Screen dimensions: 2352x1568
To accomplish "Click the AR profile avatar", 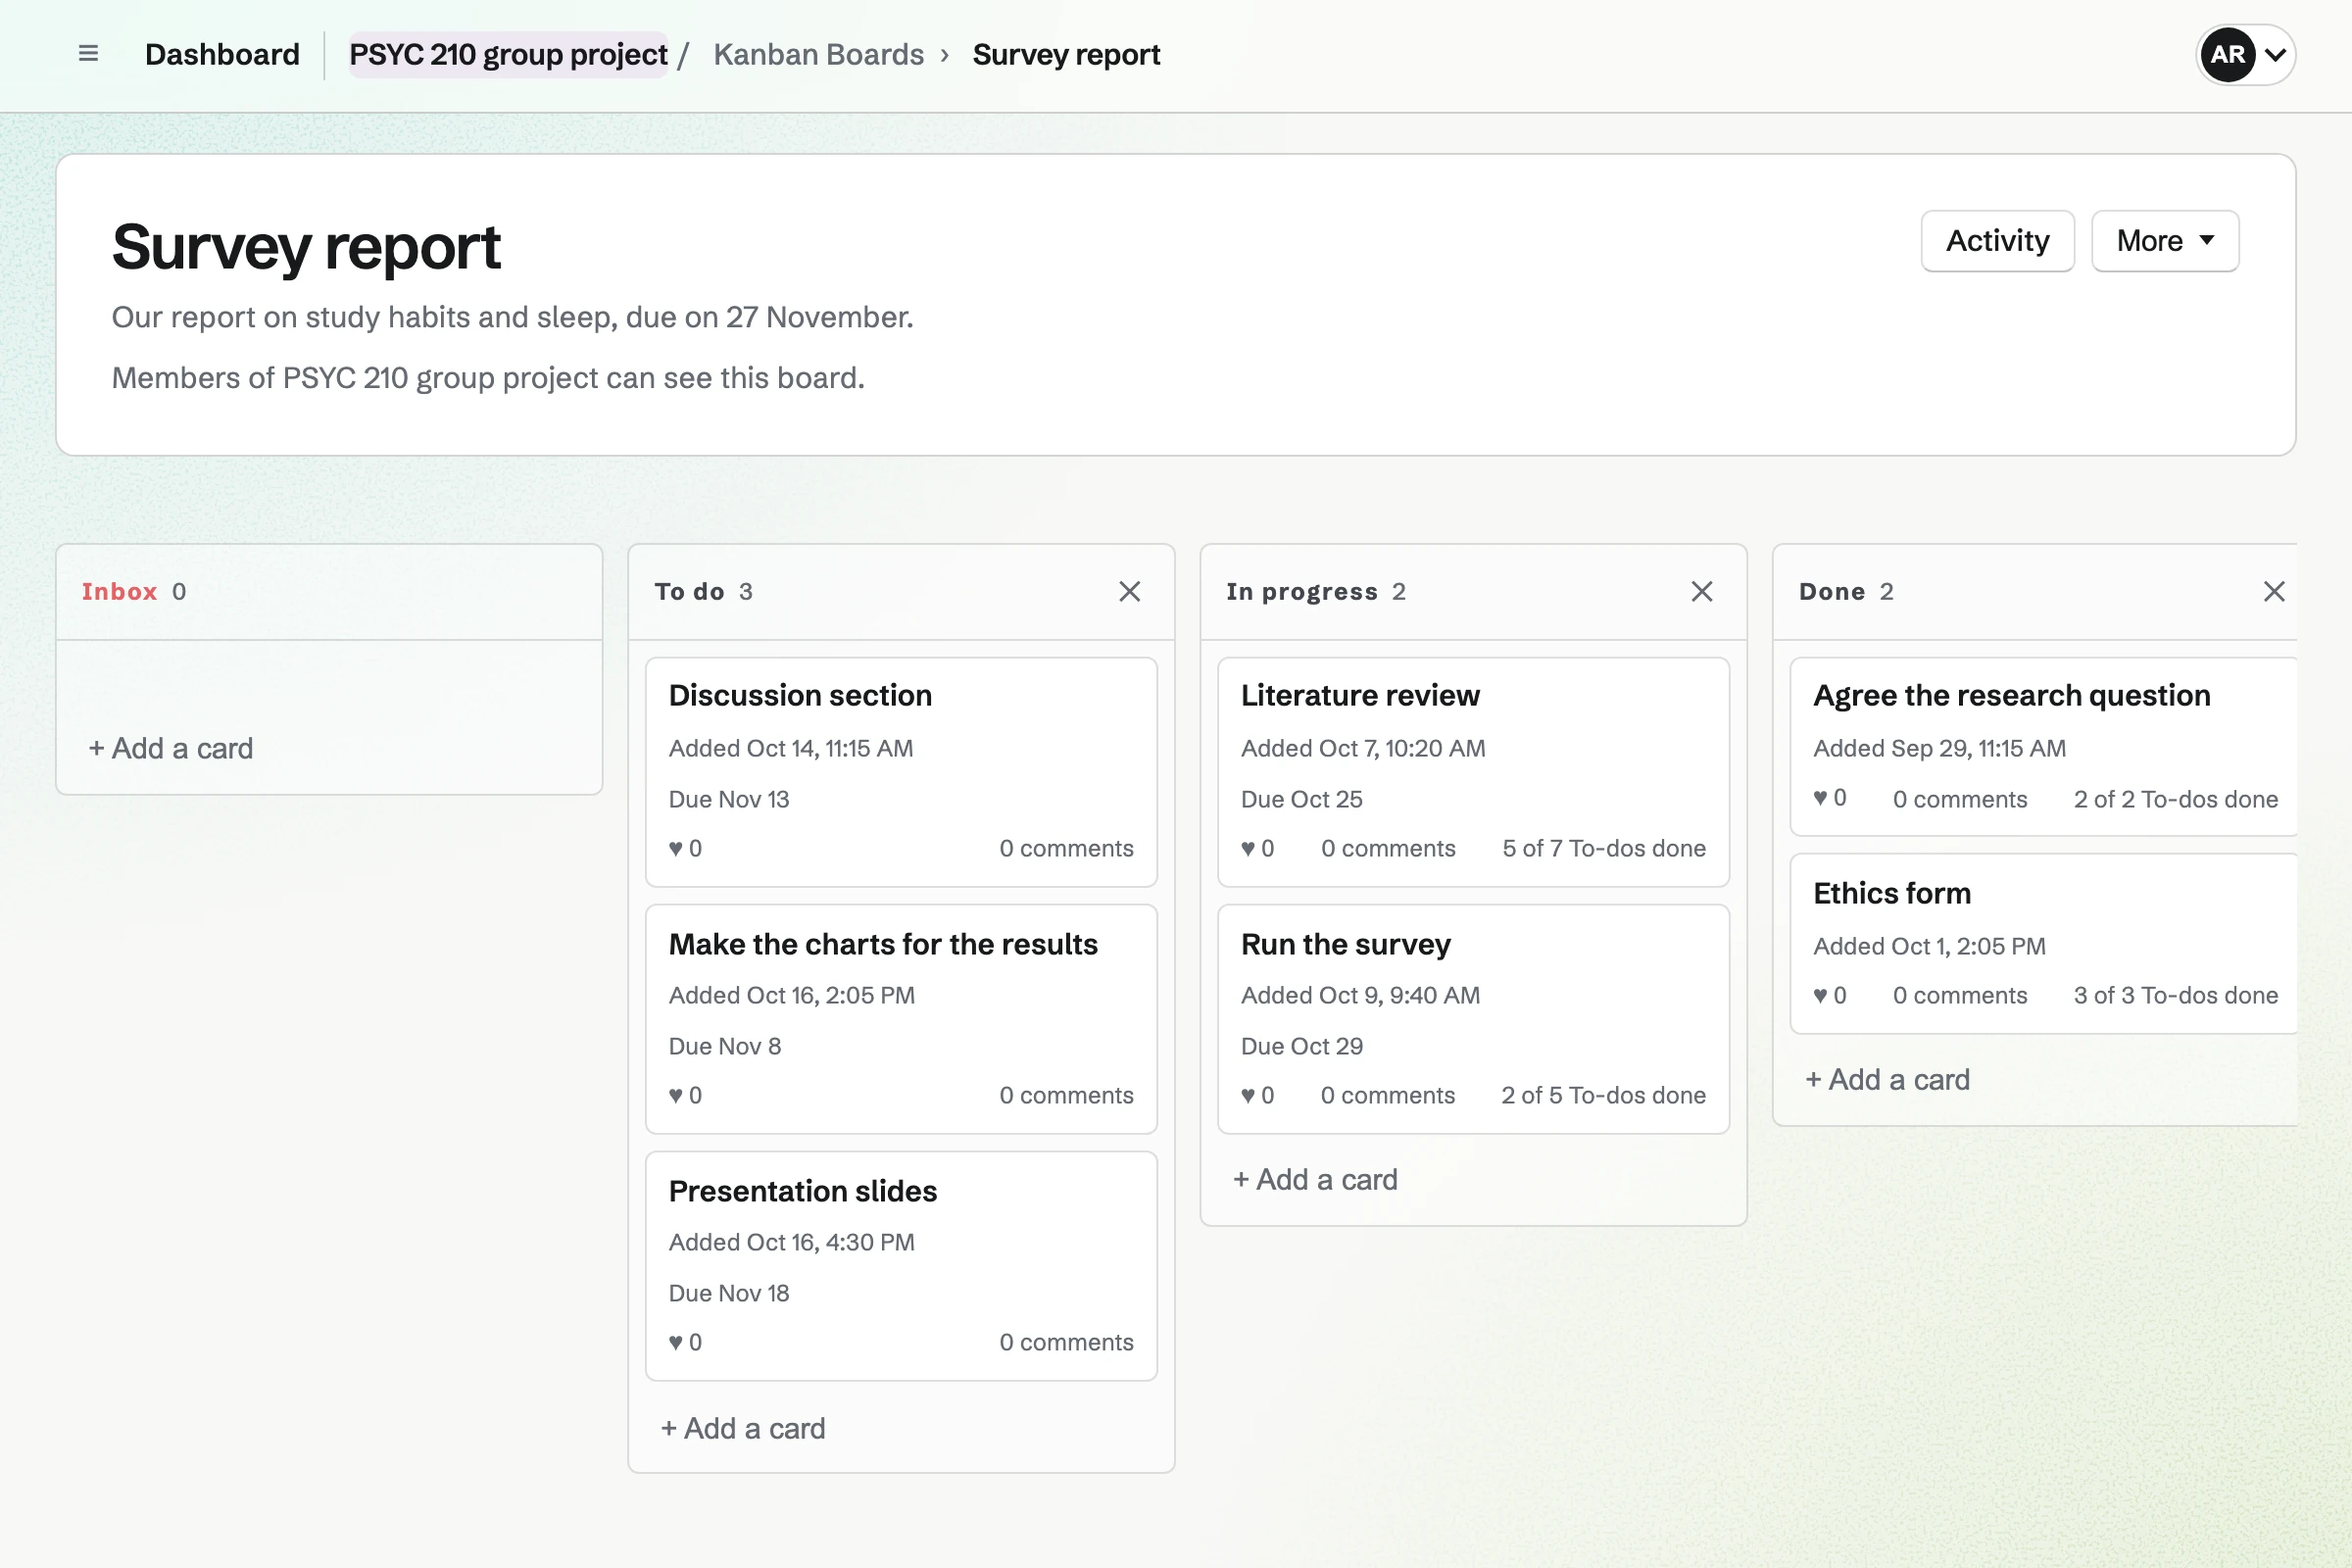I will click(2227, 54).
